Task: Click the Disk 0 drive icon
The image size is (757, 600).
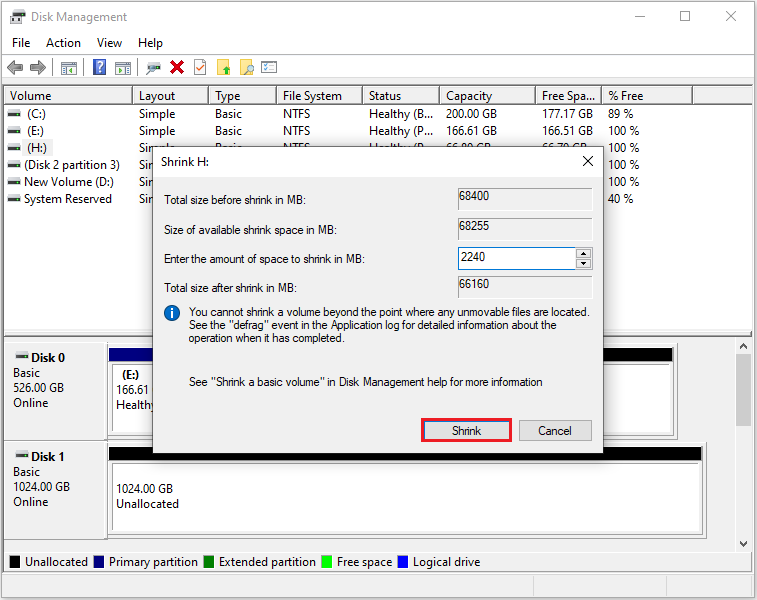Action: [22, 356]
